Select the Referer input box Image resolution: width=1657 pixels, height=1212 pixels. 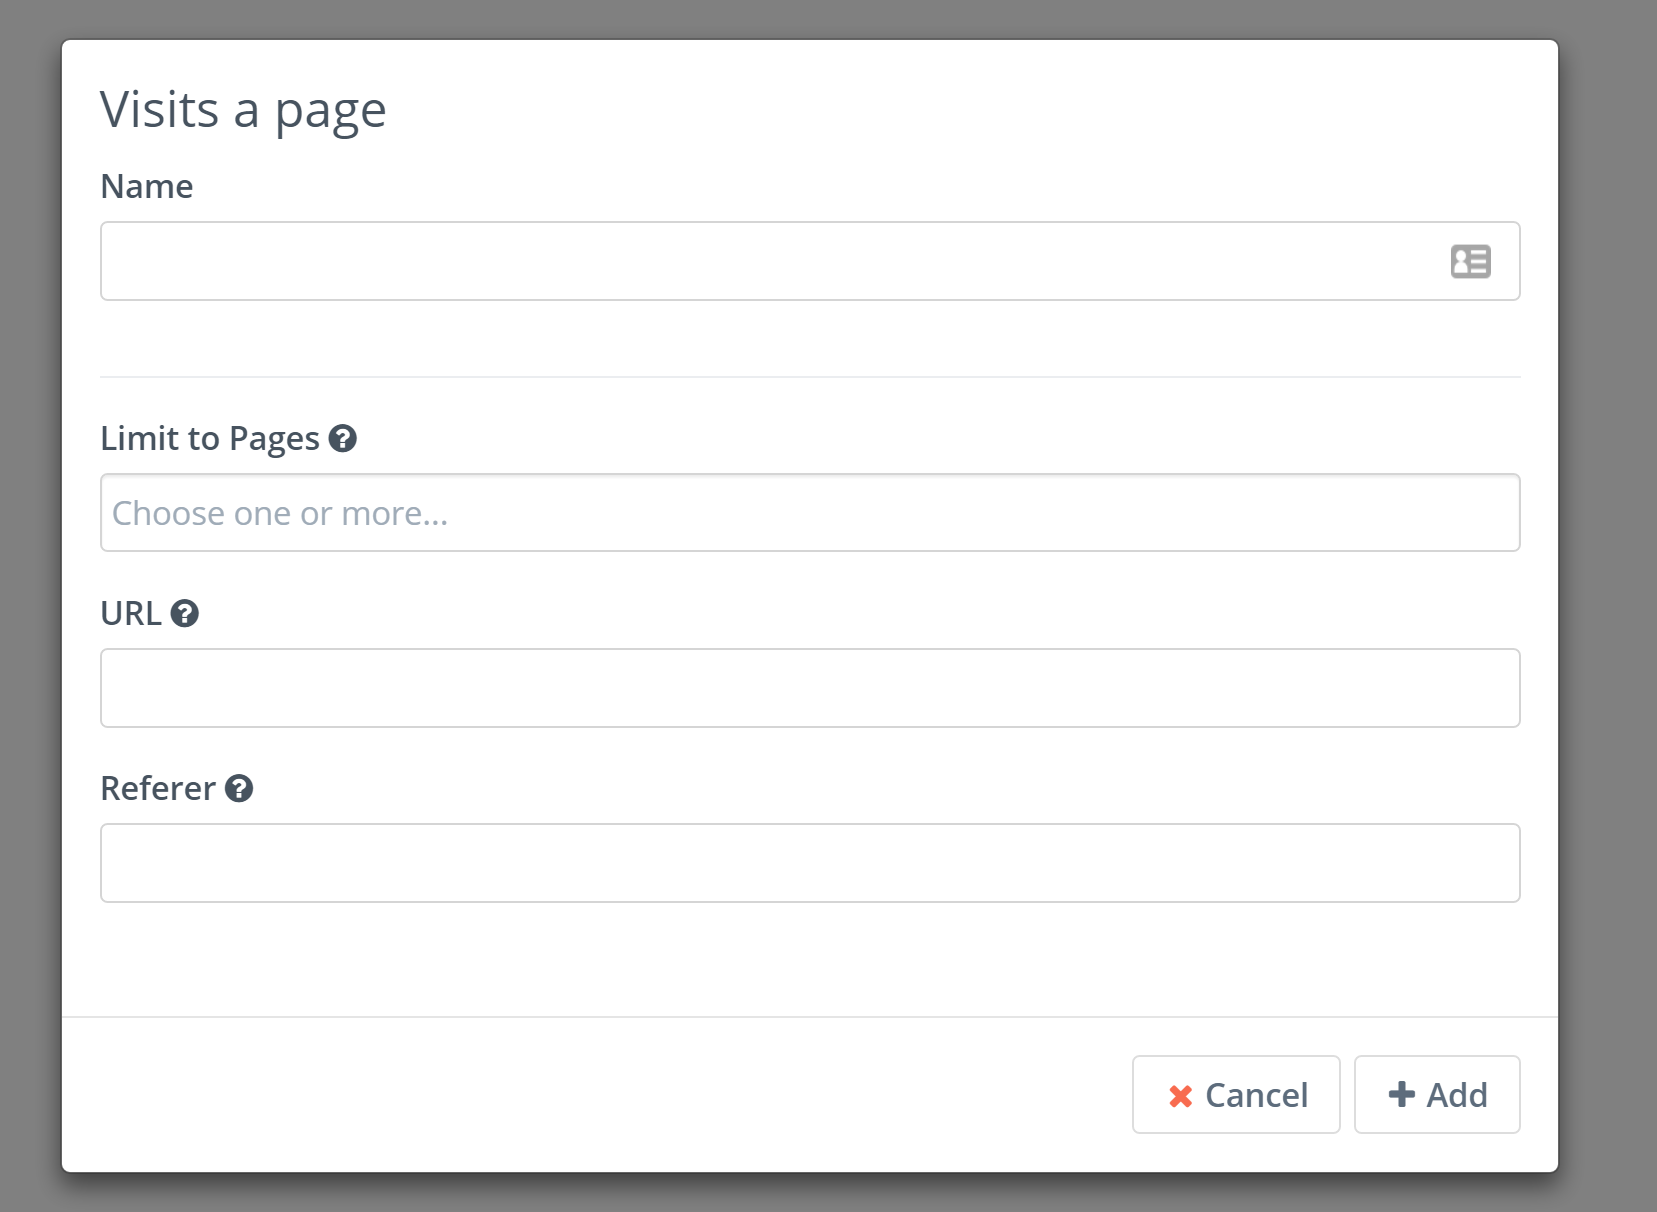tap(810, 863)
